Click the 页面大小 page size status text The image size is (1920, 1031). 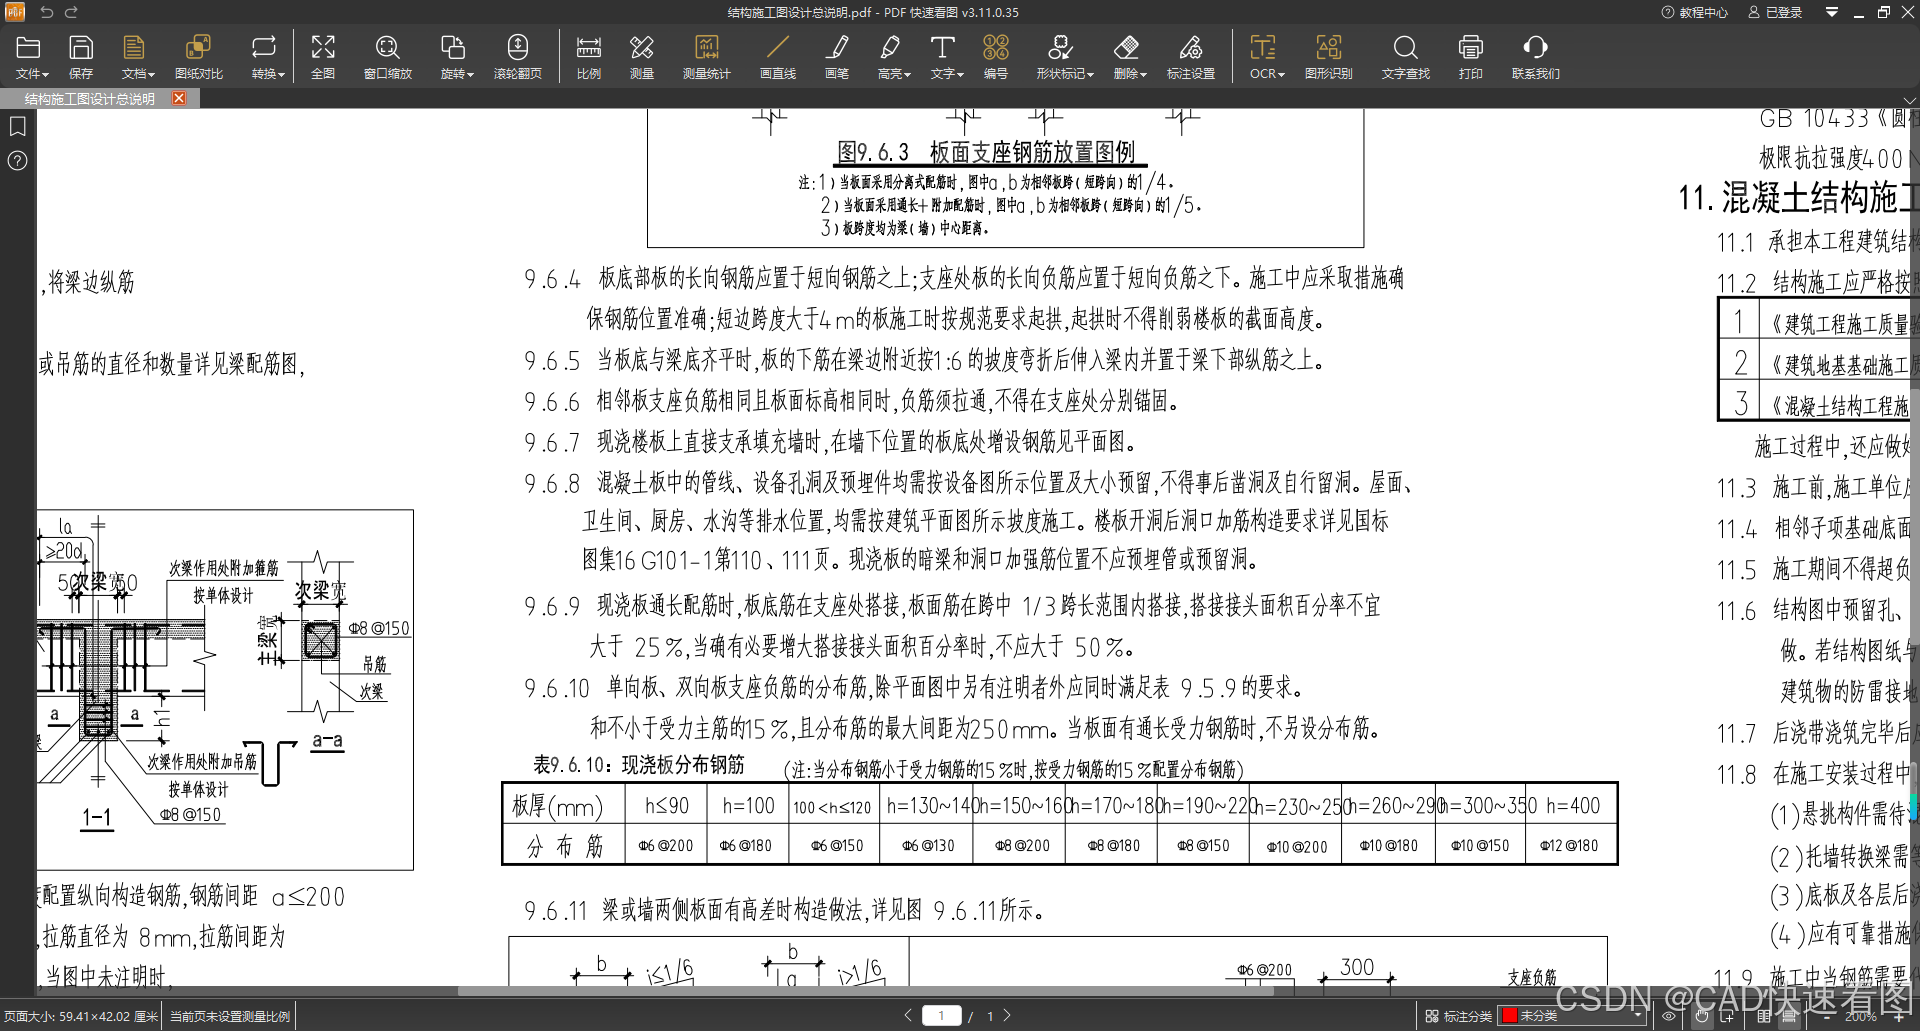[x=80, y=1016]
